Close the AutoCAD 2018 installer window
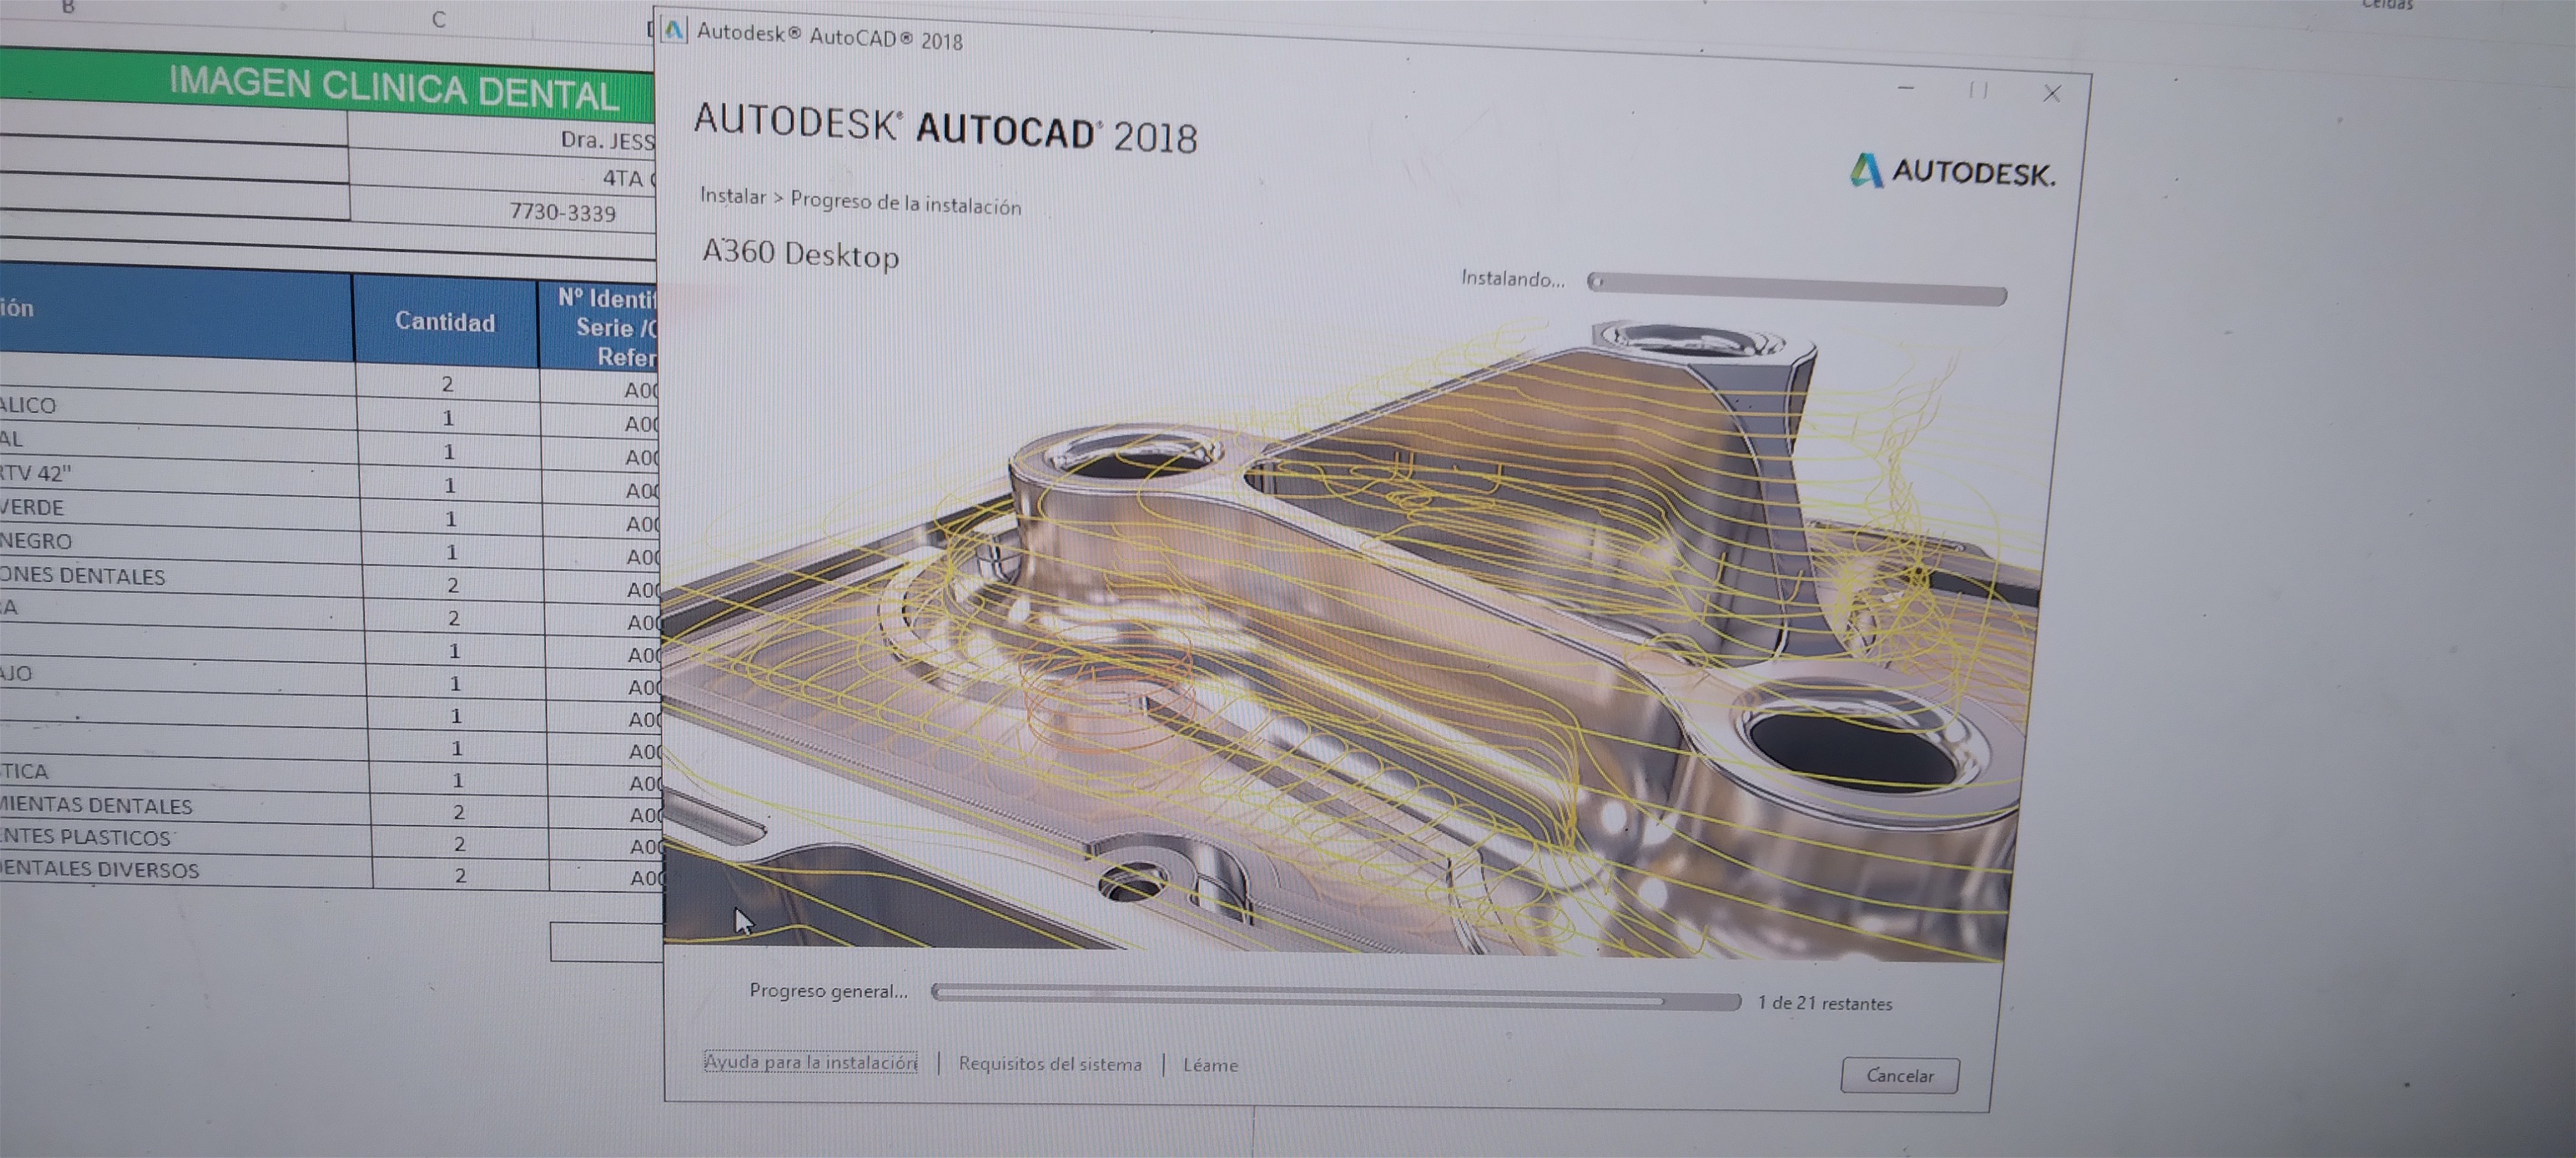 (2052, 93)
